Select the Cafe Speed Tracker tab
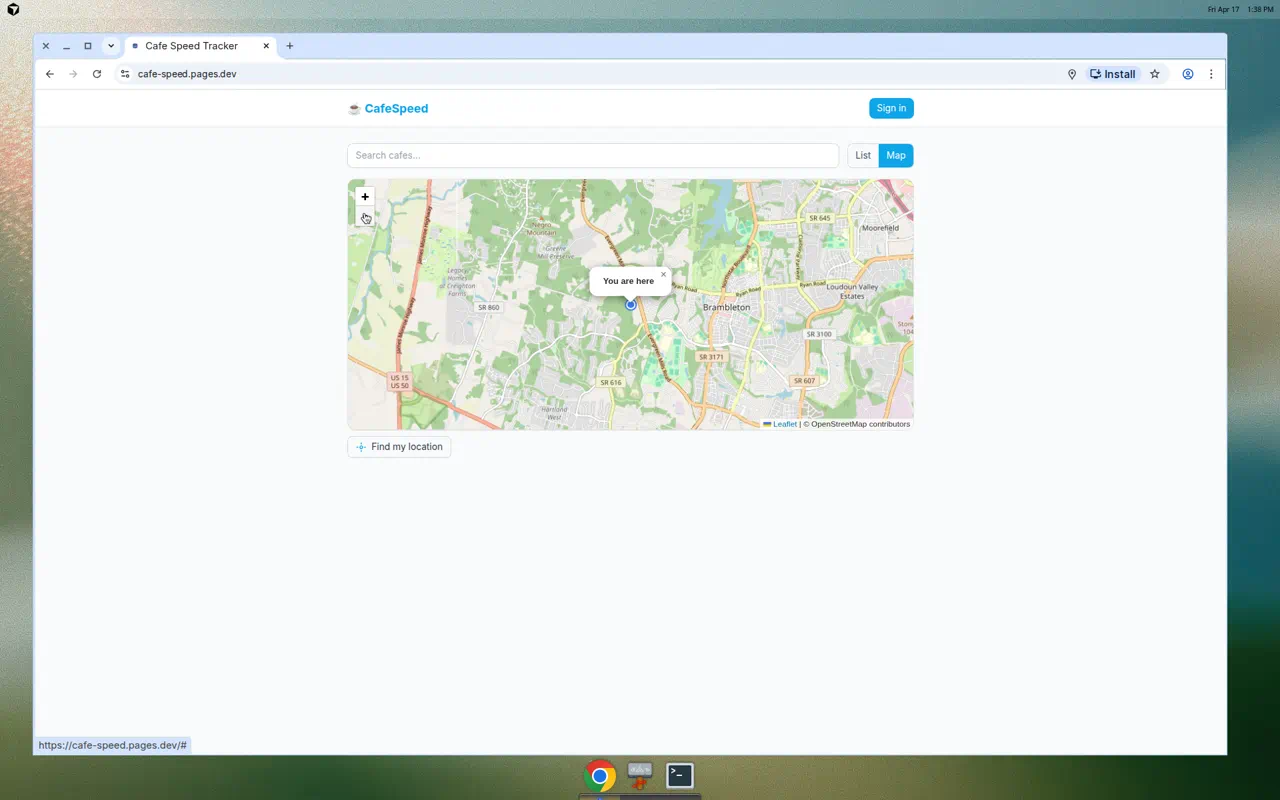 pos(192,46)
